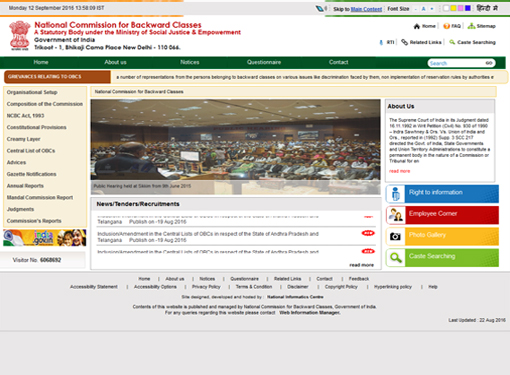510x375 pixels.
Task: Open footer Accessibility Statement link
Action: (94, 287)
